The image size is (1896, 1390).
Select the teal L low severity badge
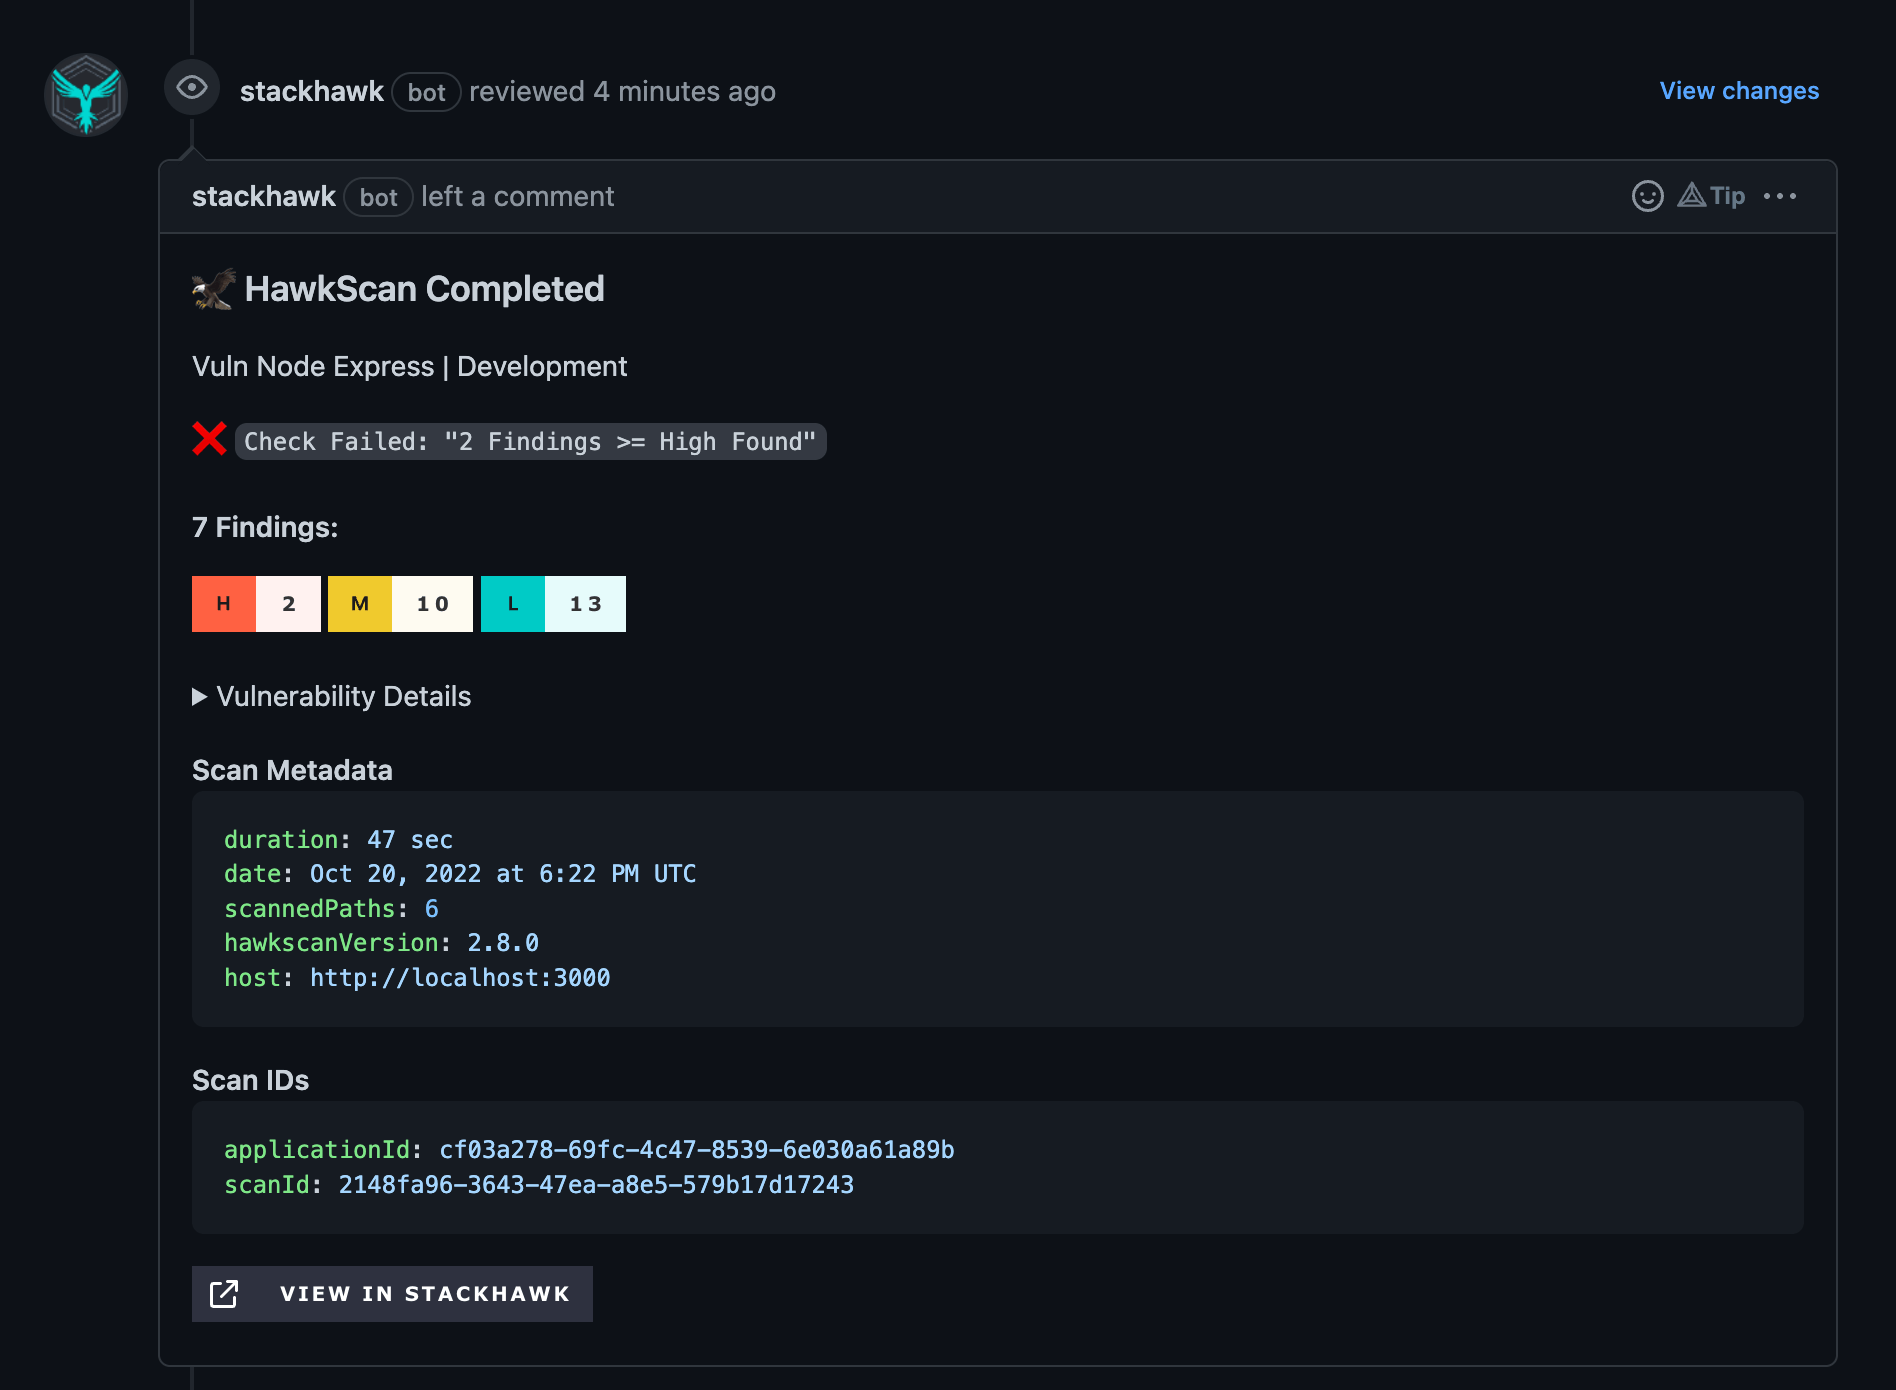click(513, 603)
